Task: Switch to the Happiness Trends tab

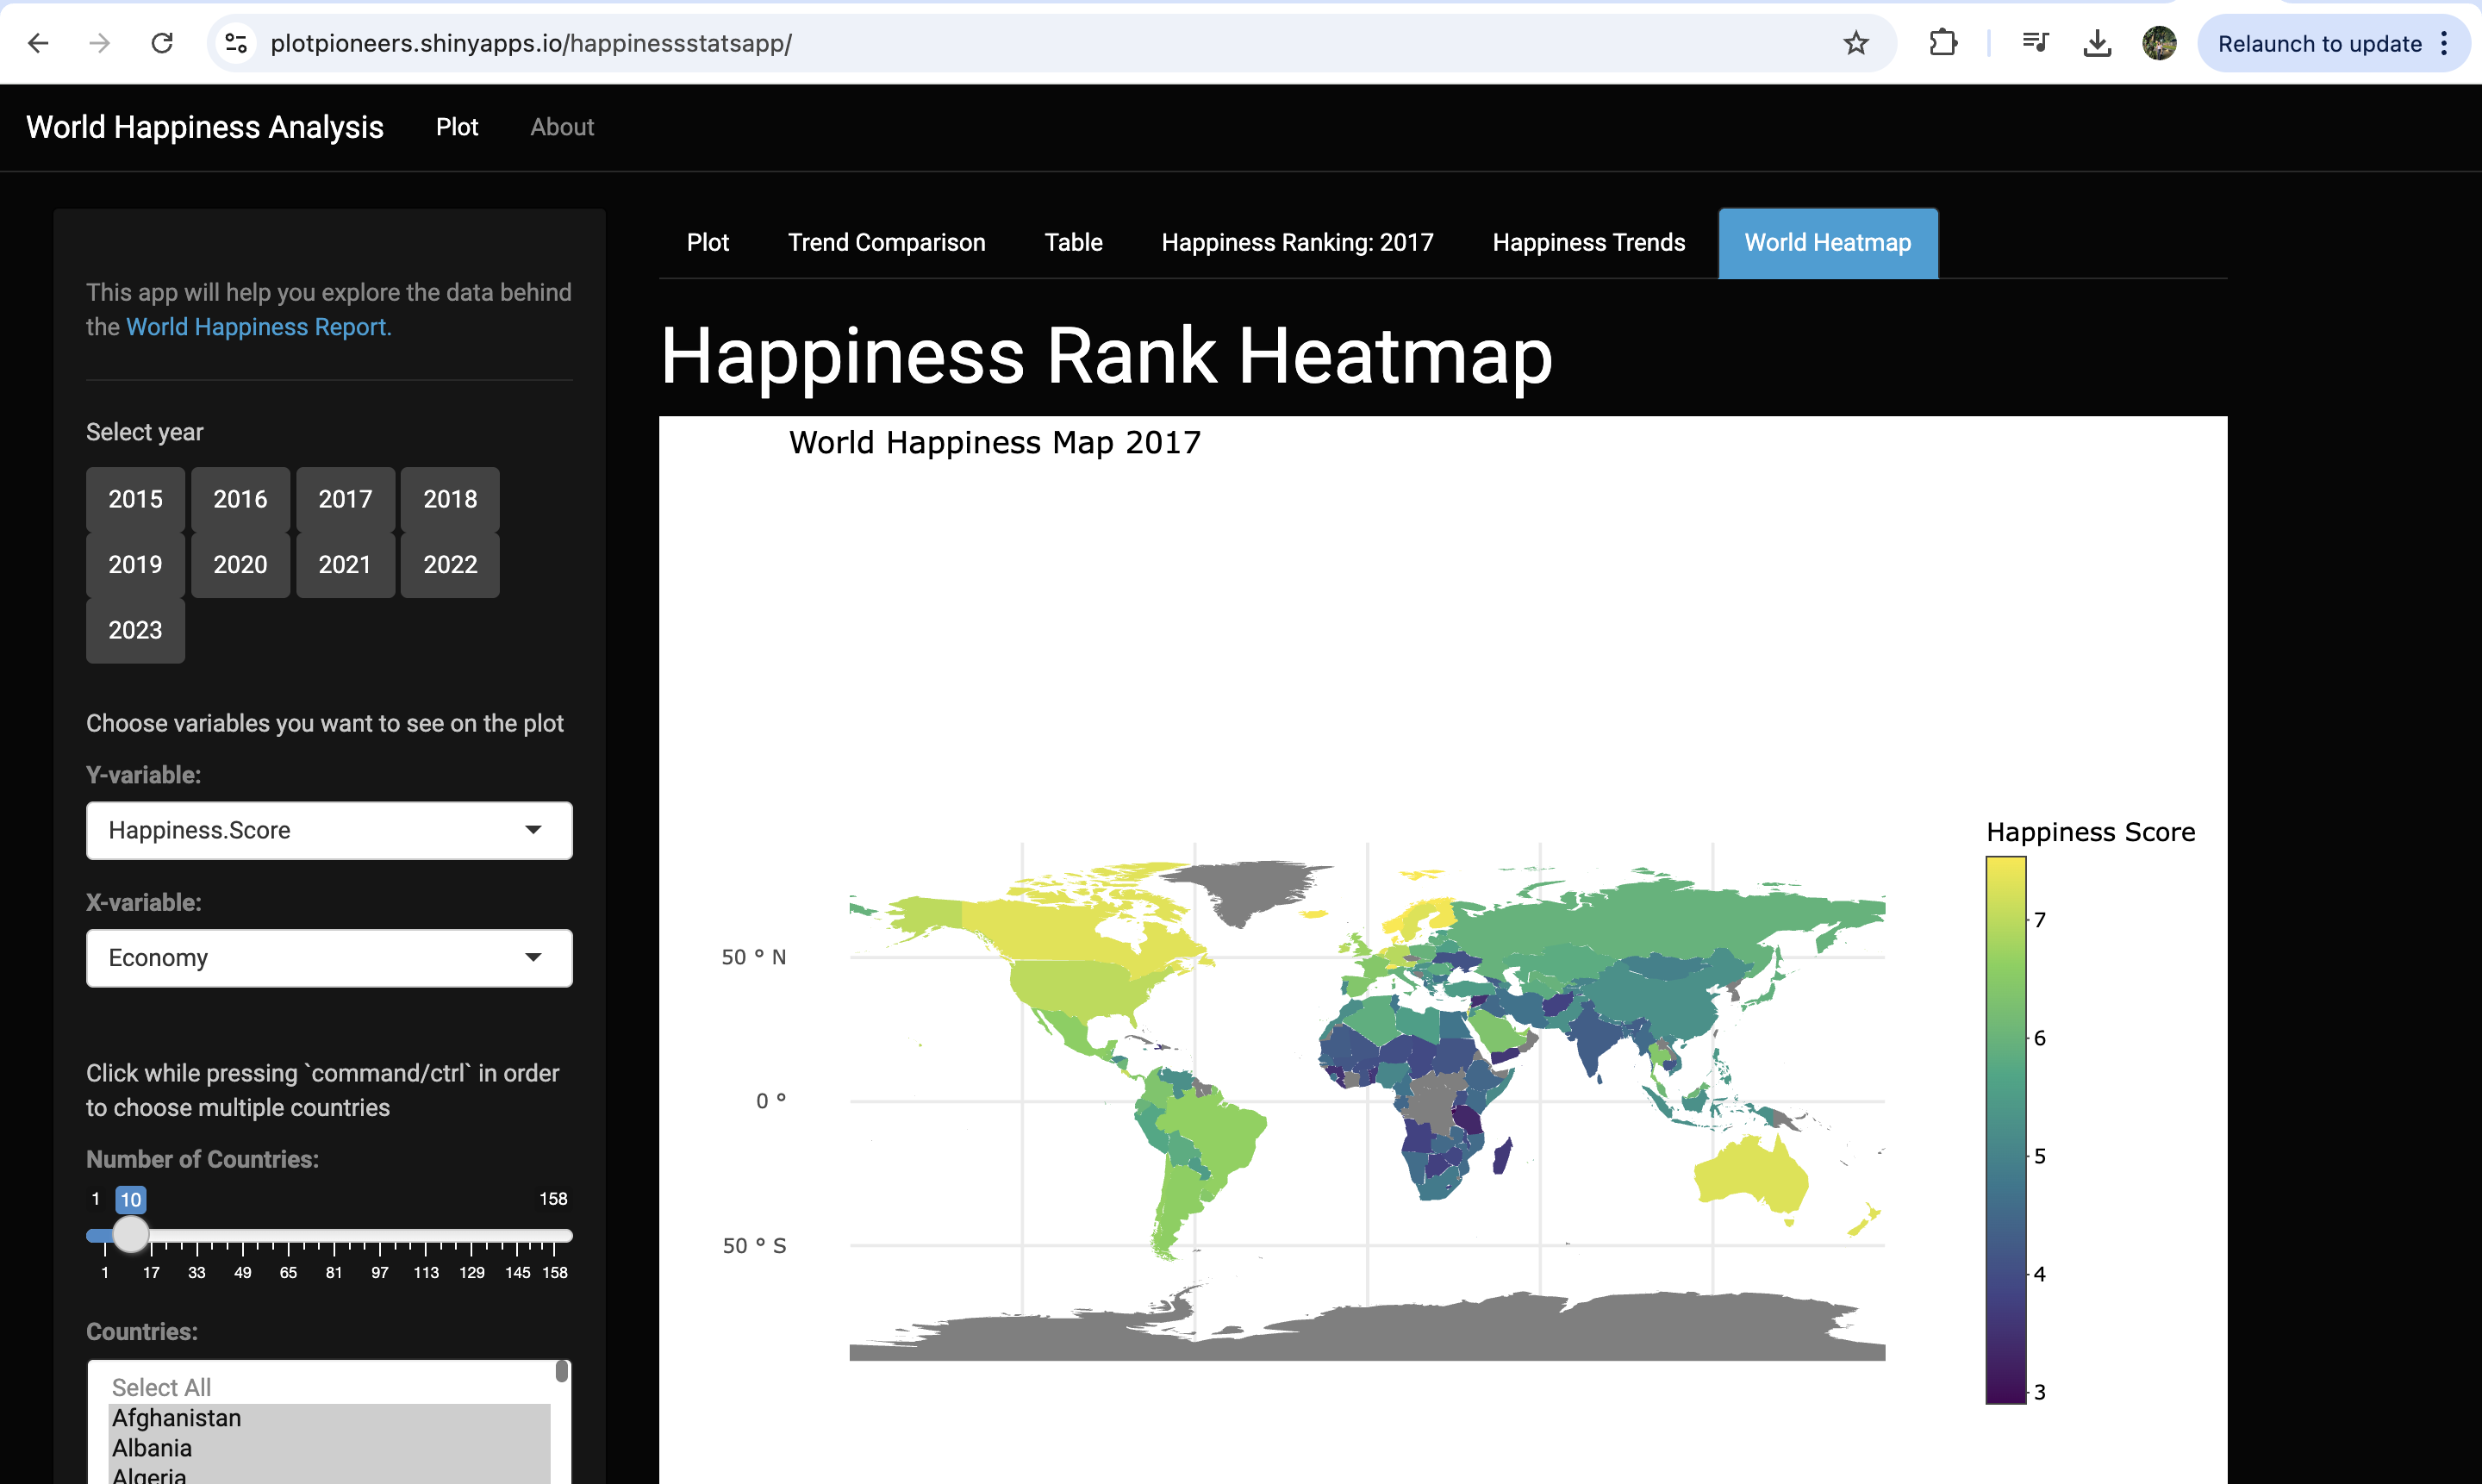Action: coord(1588,242)
